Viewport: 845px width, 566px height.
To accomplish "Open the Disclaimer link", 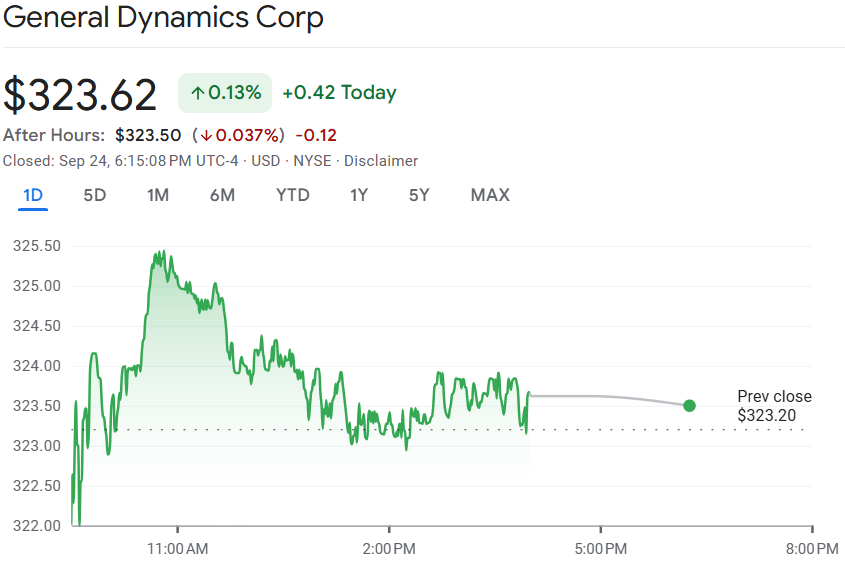I will 381,161.
